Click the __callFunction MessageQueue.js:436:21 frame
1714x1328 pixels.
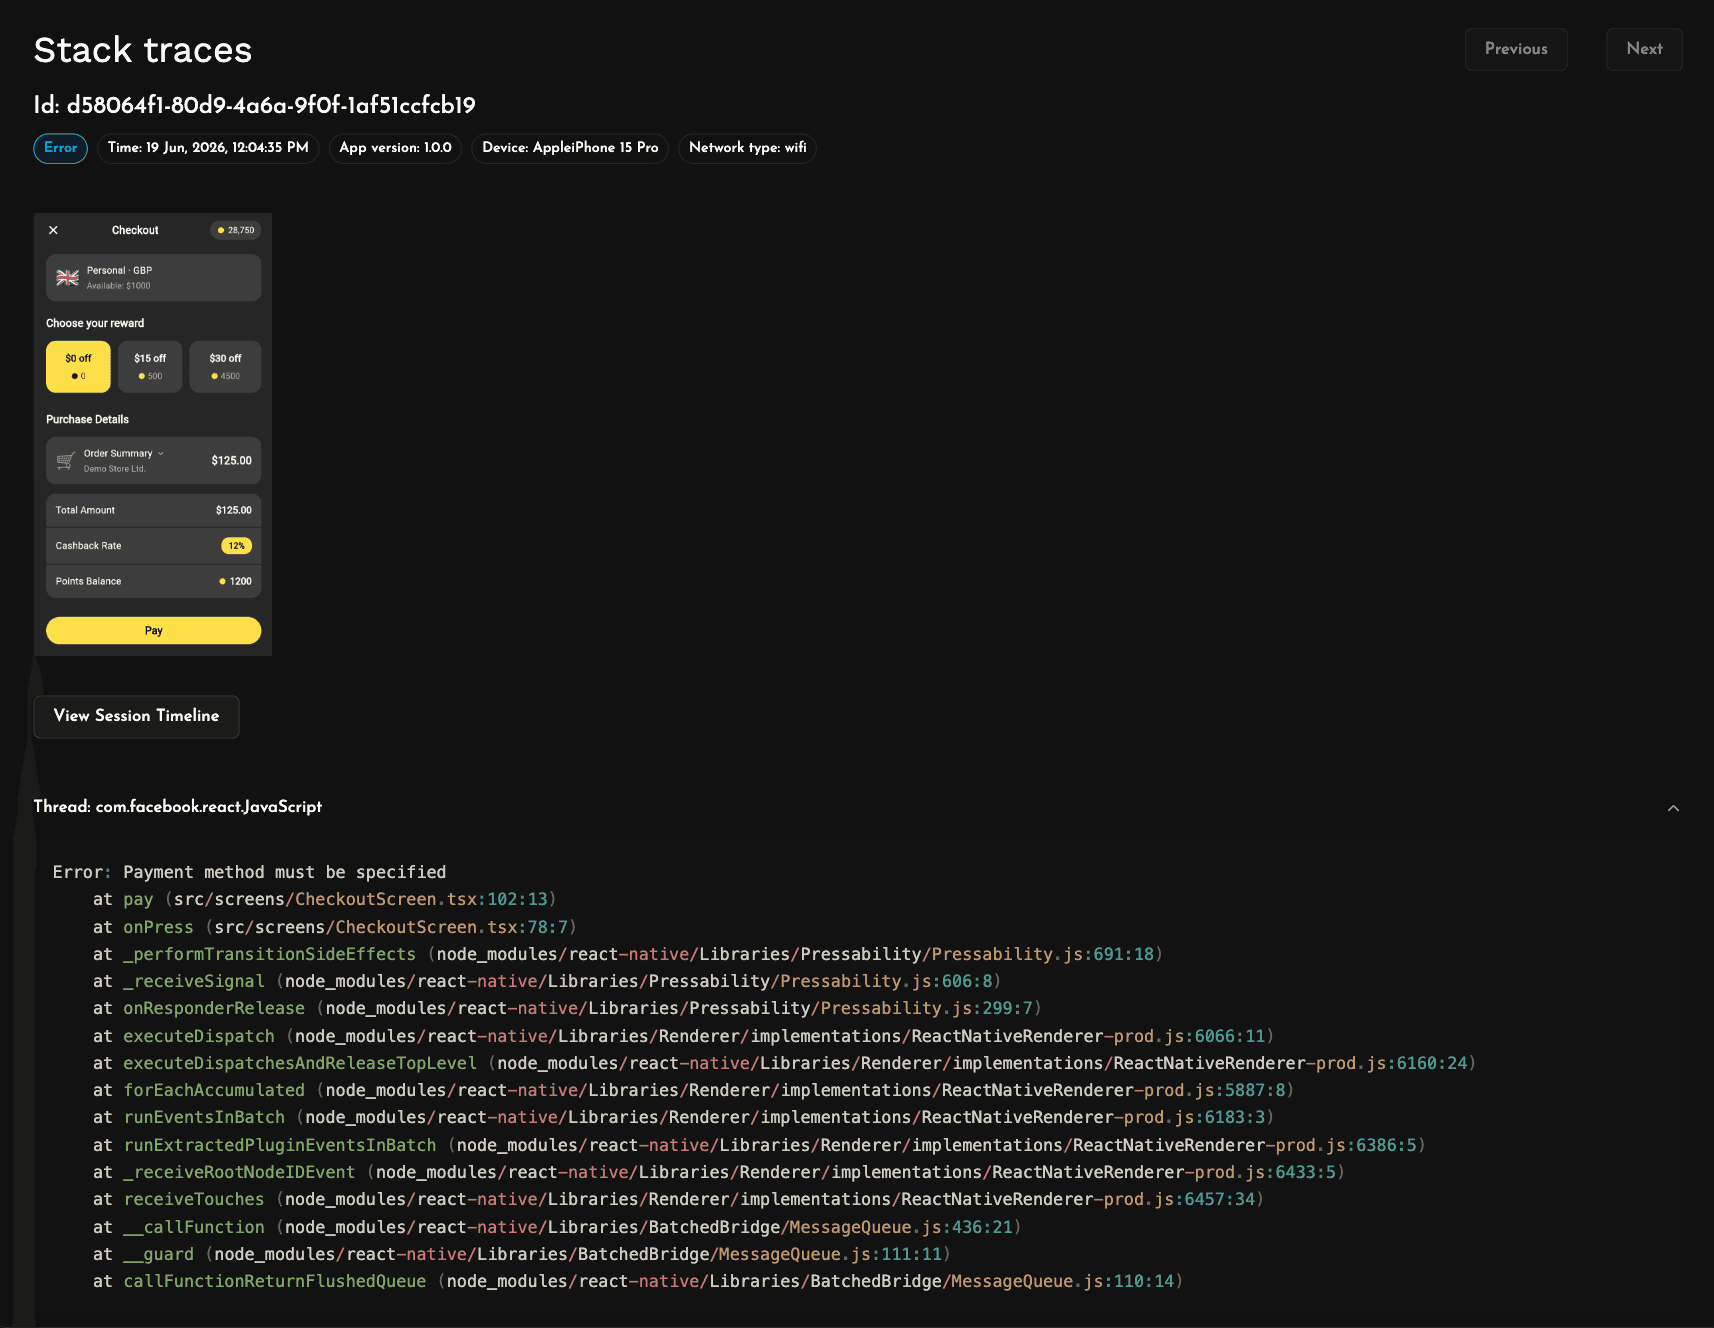(x=557, y=1227)
